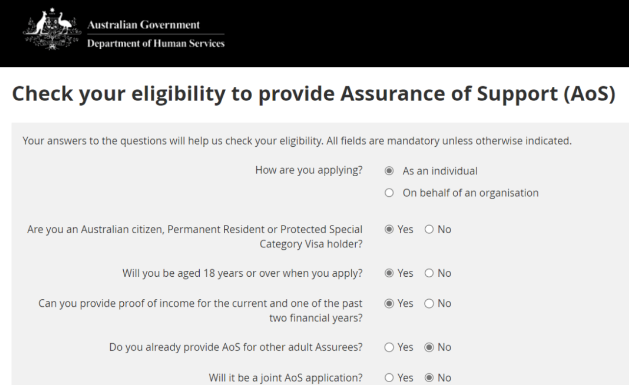Select No for aged 18 years question
629x388 pixels.
[429, 273]
